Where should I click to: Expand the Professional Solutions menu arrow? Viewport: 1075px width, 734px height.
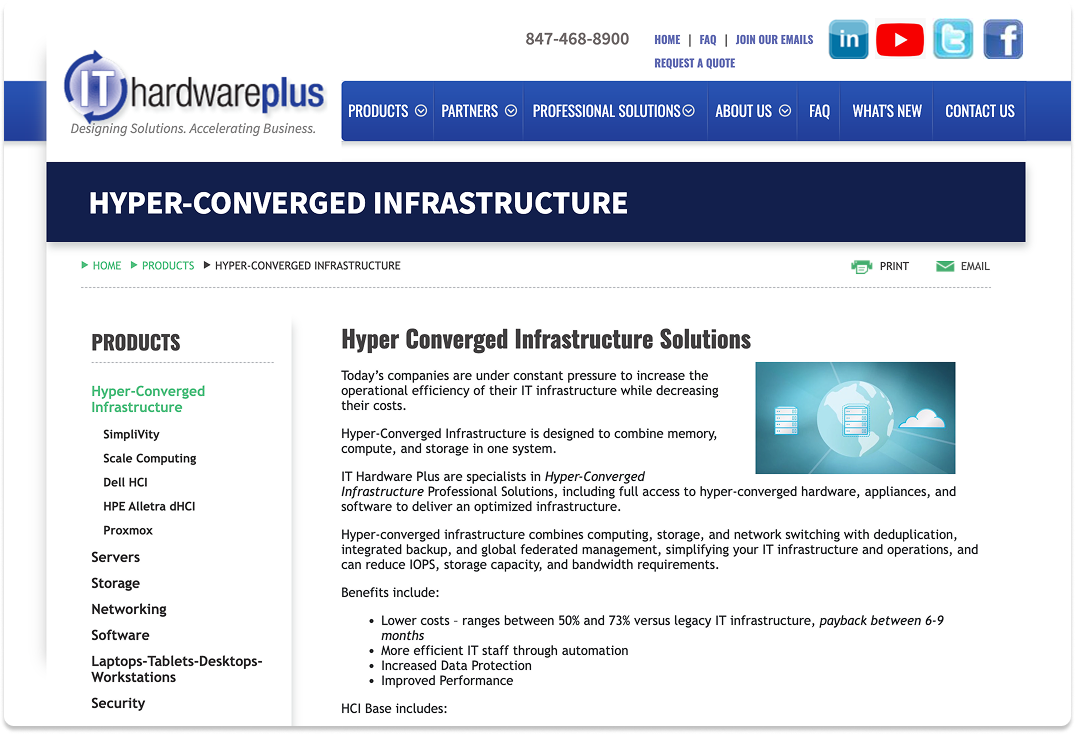[688, 111]
